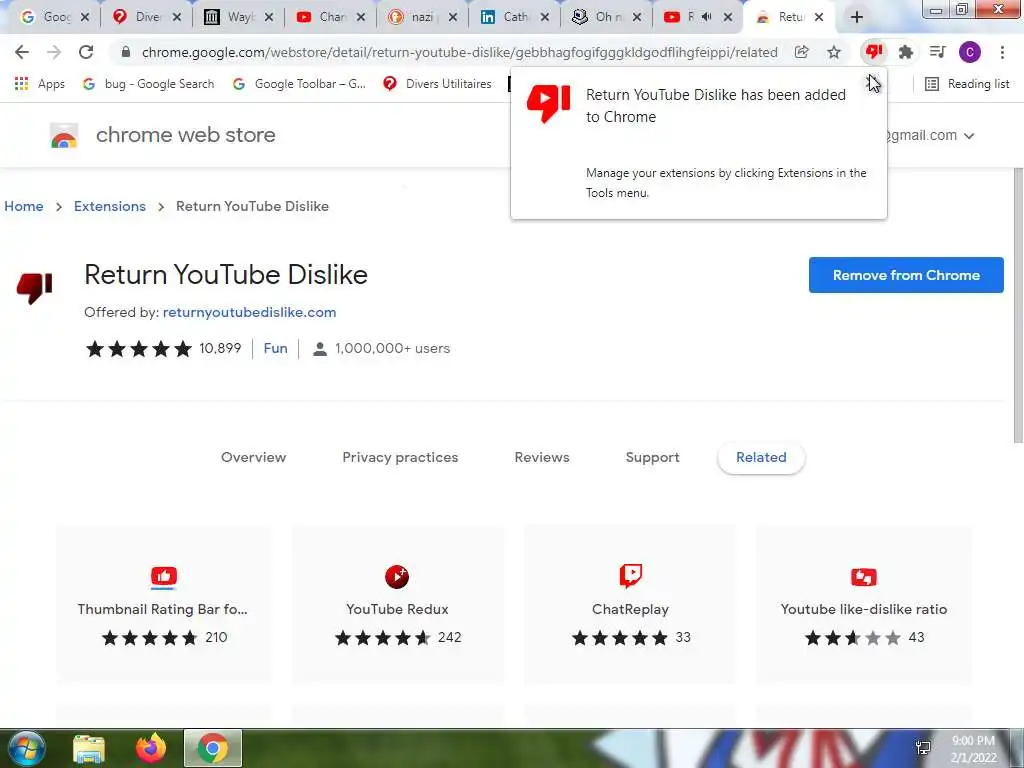
Task: Click Remove from Chrome button
Action: [906, 275]
